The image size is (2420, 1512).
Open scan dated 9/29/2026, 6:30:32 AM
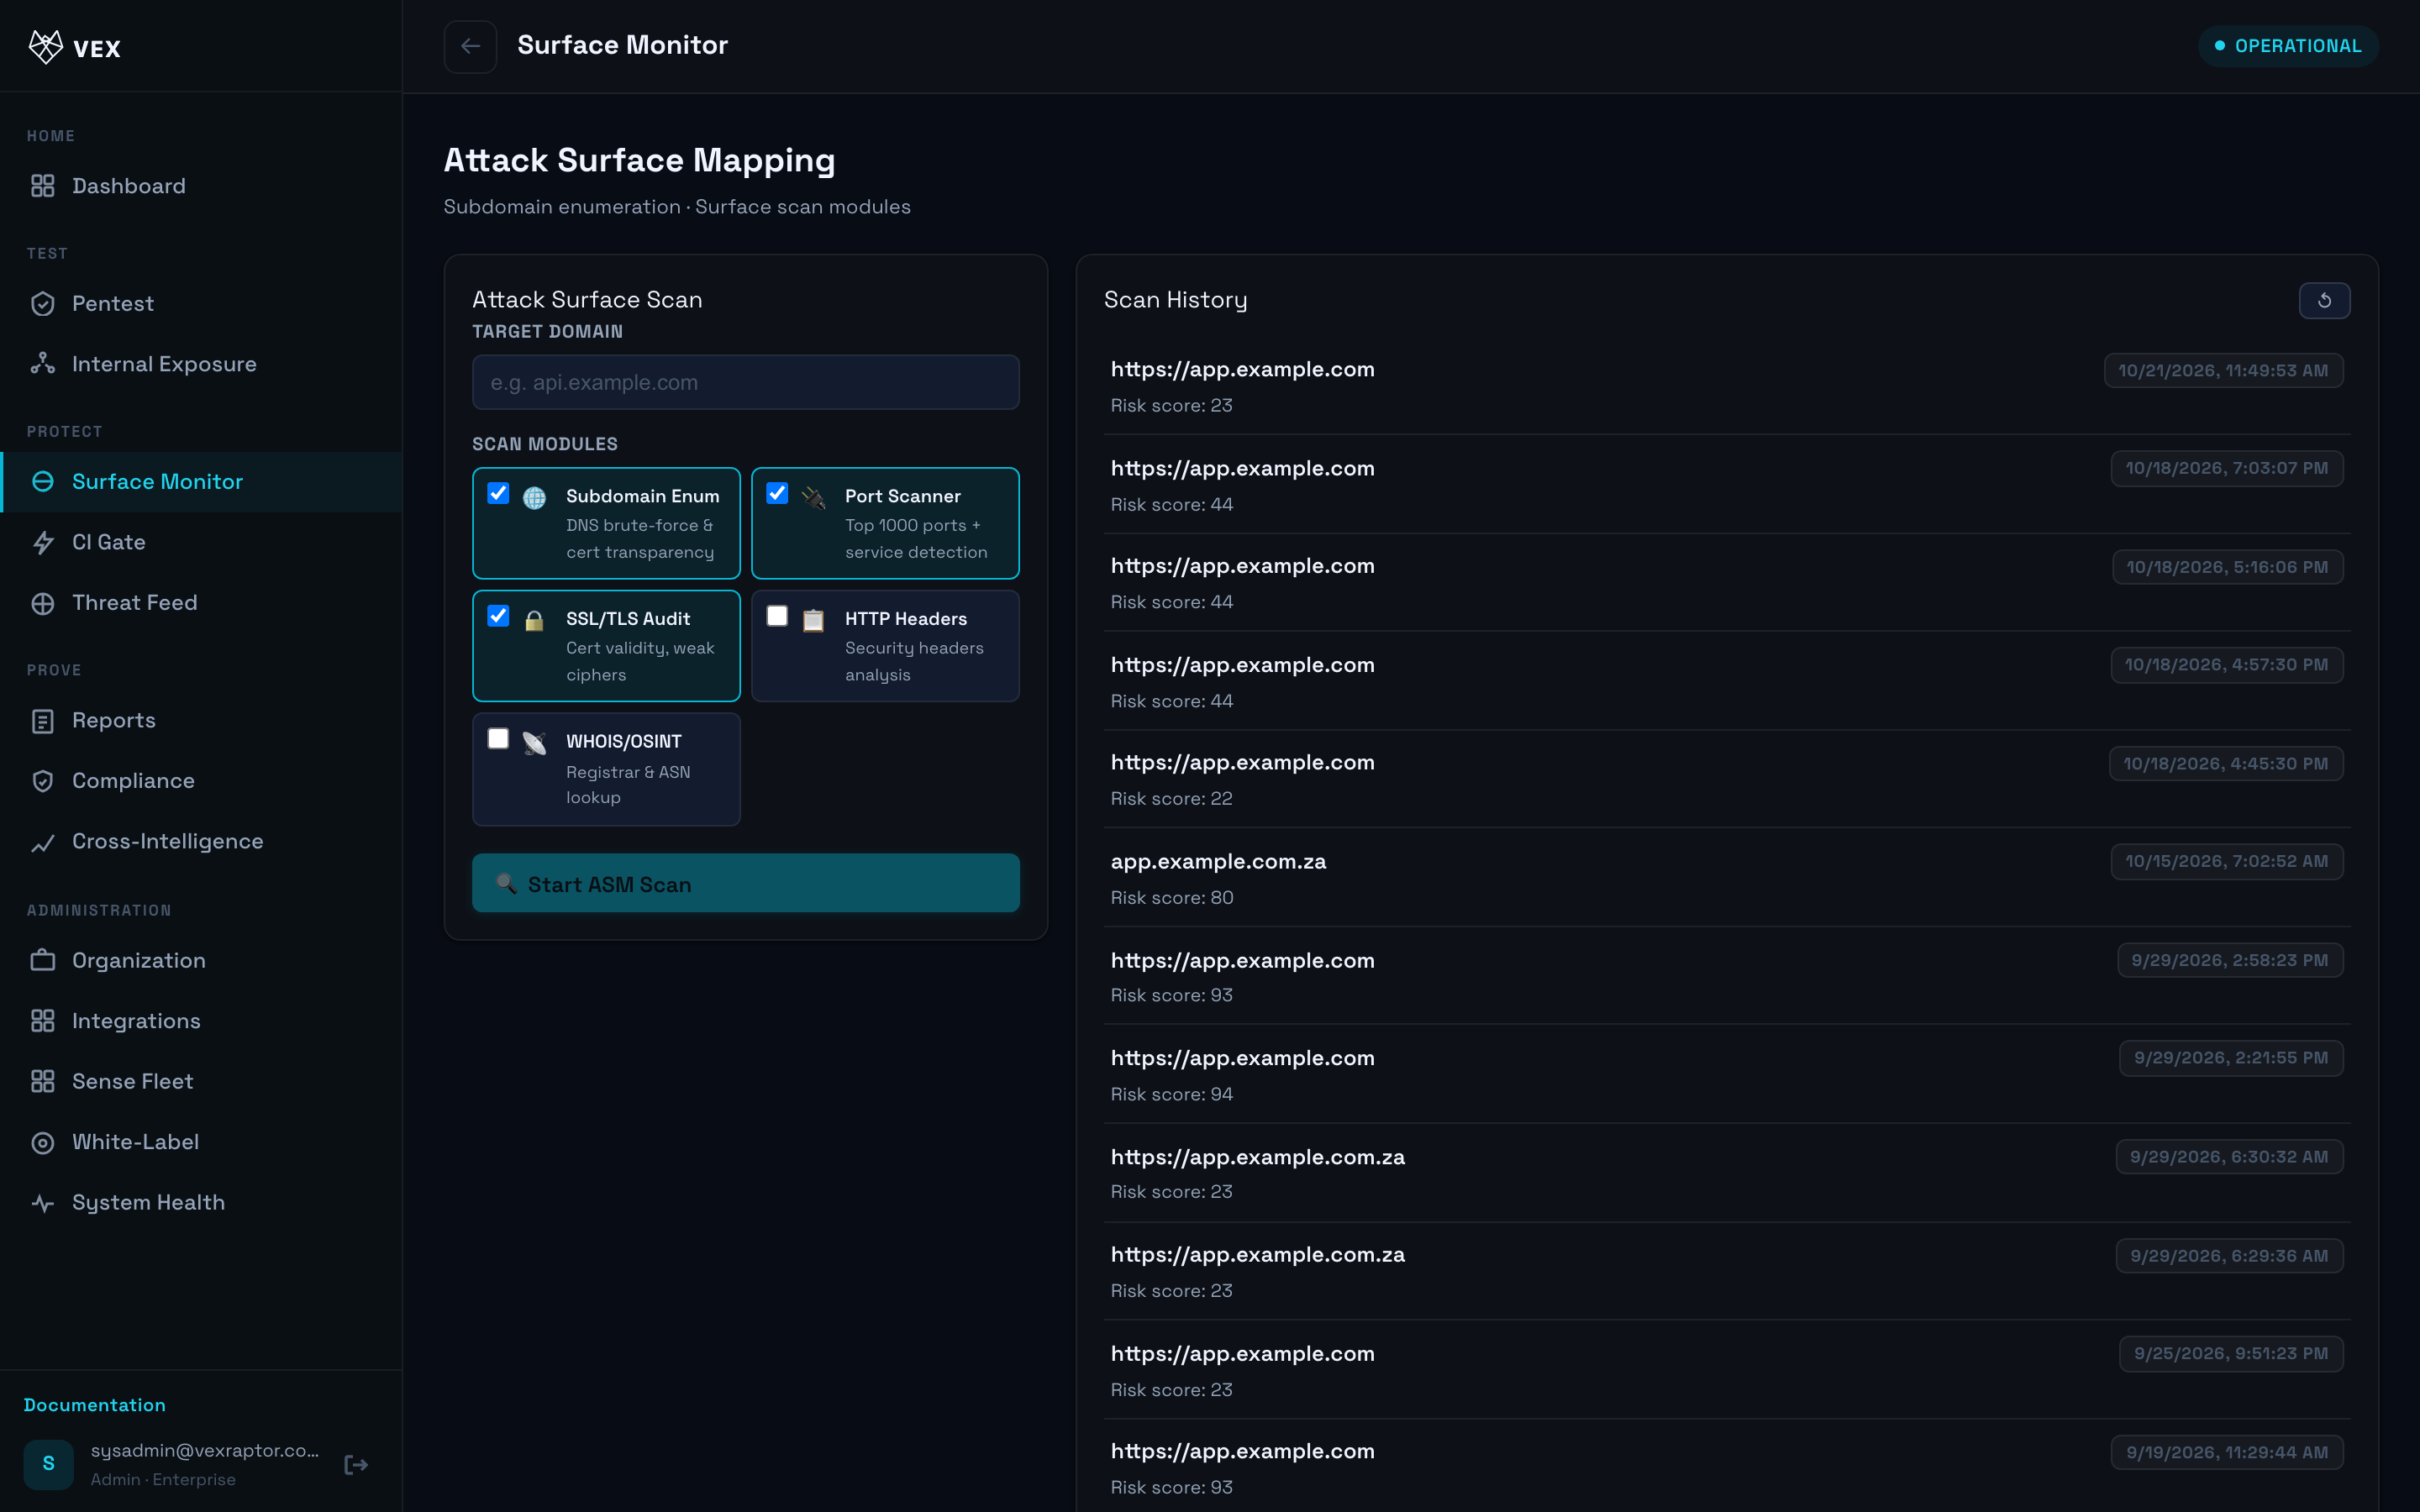point(1727,1173)
